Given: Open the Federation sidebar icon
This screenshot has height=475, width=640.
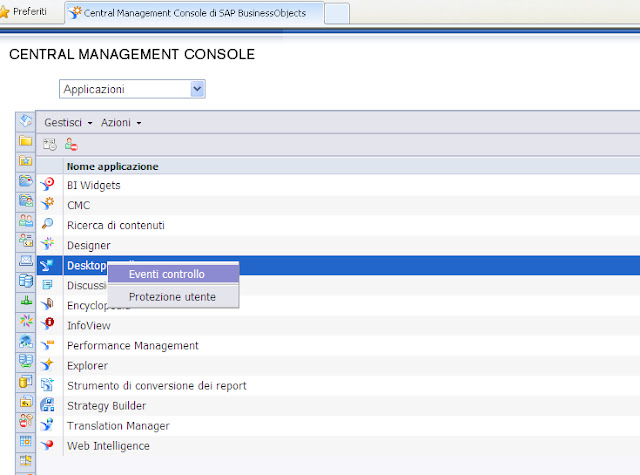Looking at the screenshot, I should tap(26, 341).
